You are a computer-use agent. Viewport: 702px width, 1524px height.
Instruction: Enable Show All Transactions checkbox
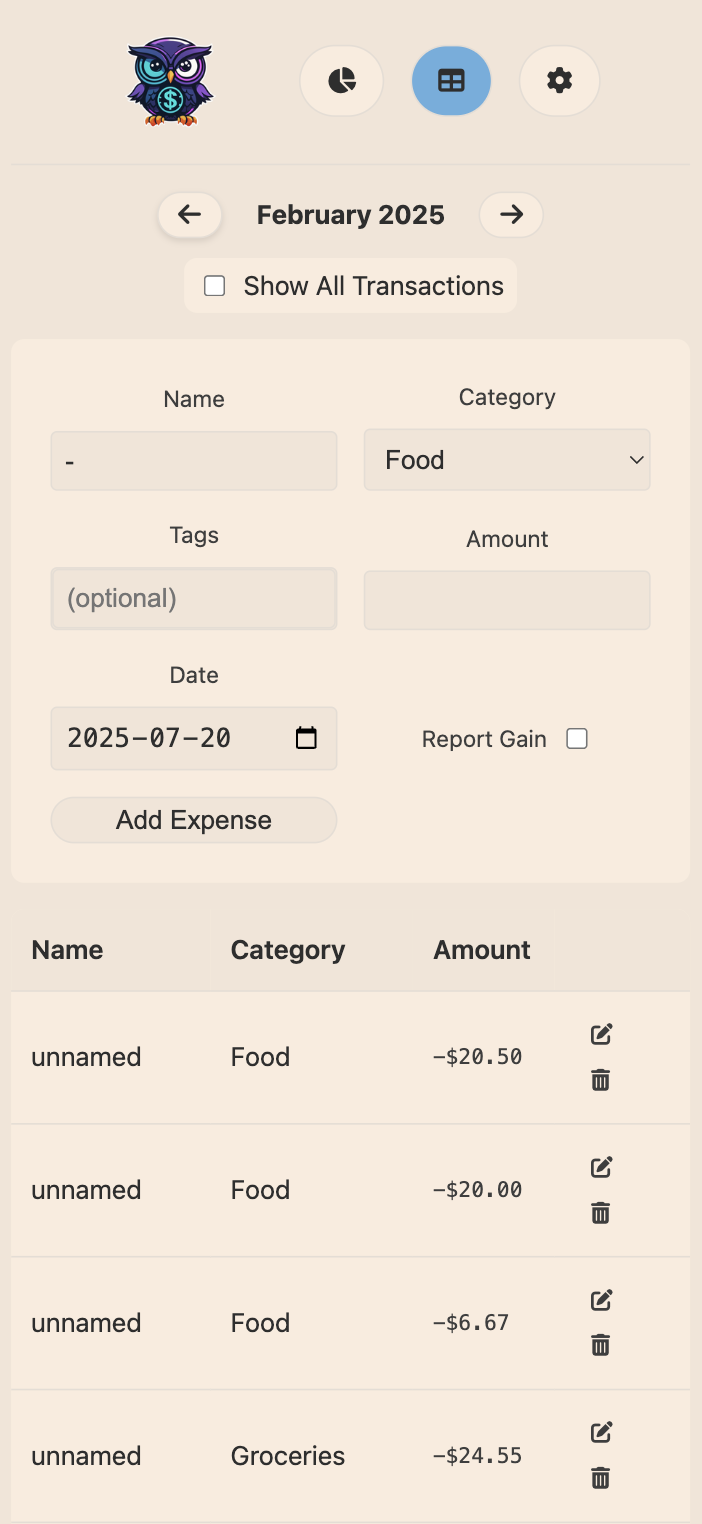[214, 287]
